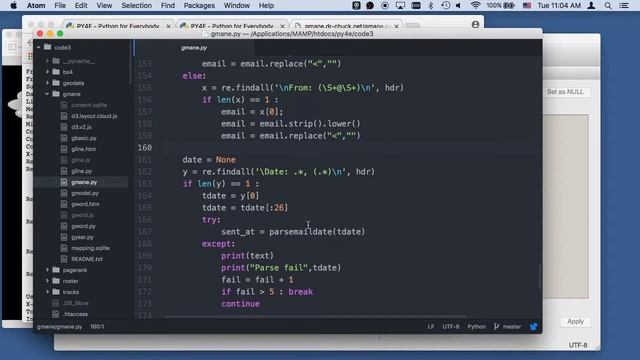Click the LF line ending selector
640x360 pixels.
(431, 327)
